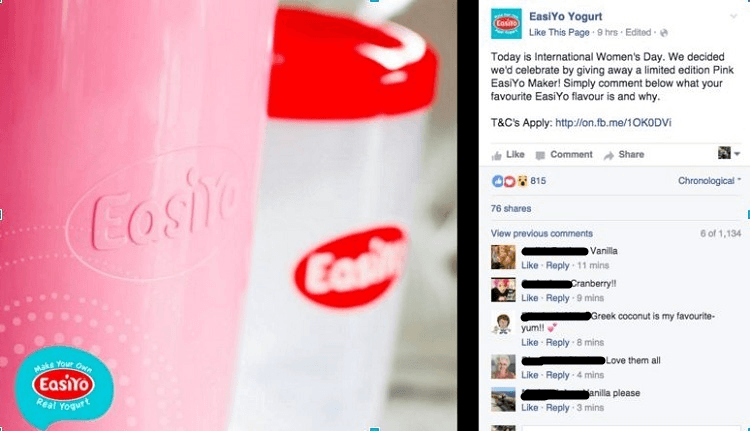The image size is (750, 431).
Task: Click the thumbs-up Like icon under post
Action: pyautogui.click(x=496, y=155)
